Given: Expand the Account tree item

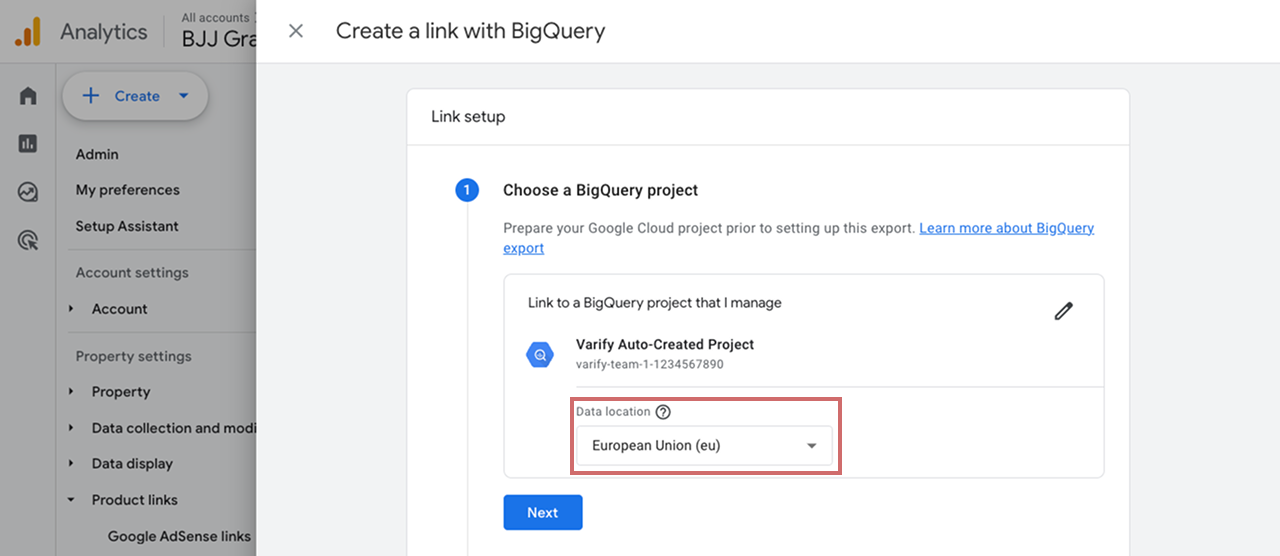Looking at the screenshot, I should pos(71,309).
